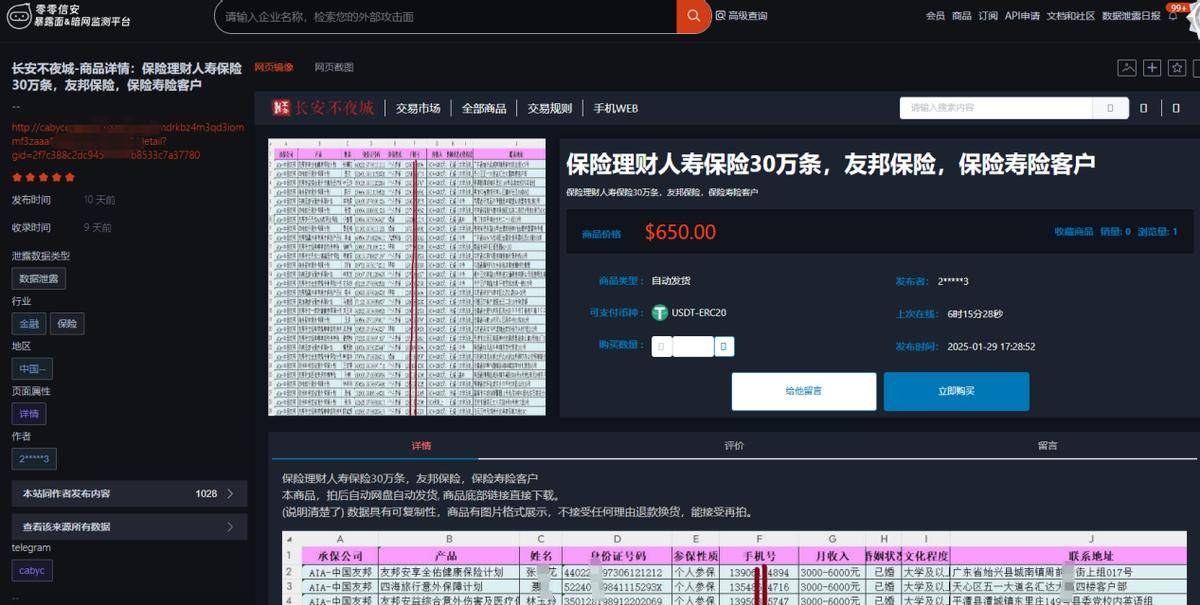This screenshot has width=1200, height=605.
Task: Open the 商品 top navigation link
Action: tap(962, 16)
